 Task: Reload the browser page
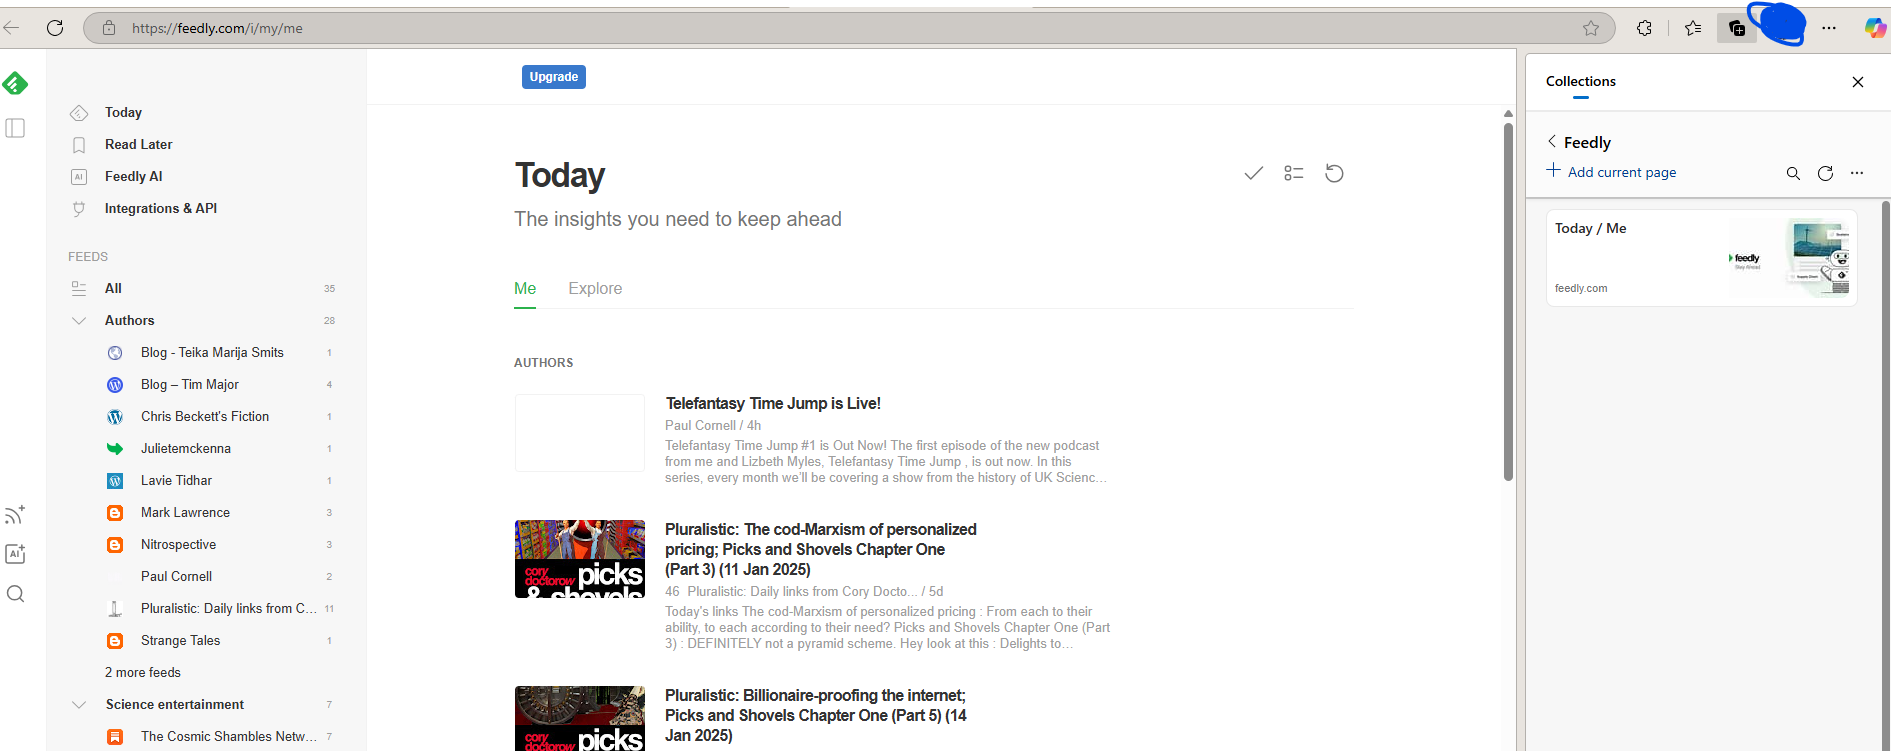click(55, 28)
